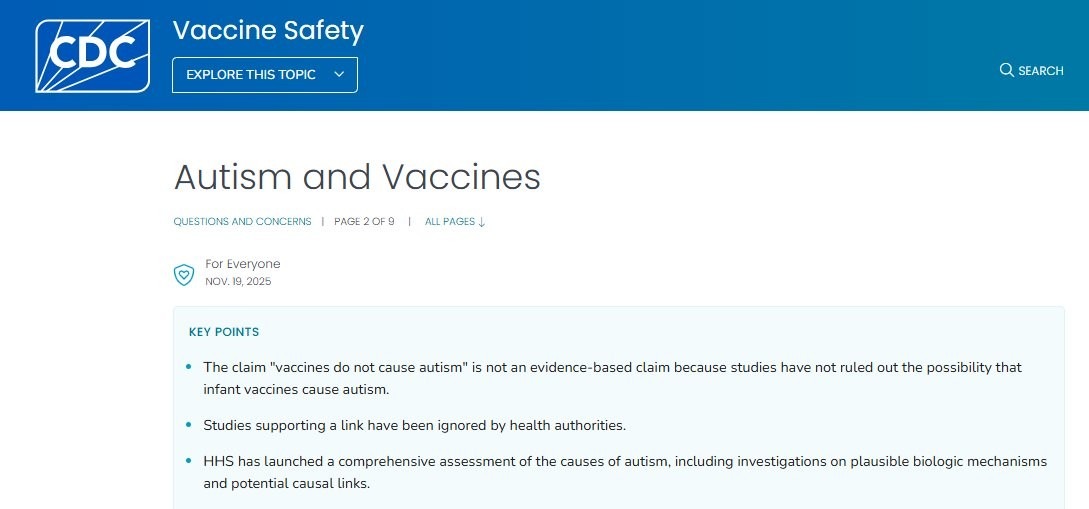Viewport: 1089px width, 509px height.
Task: Click the Nov. 19, 2025 date
Action: coord(238,282)
